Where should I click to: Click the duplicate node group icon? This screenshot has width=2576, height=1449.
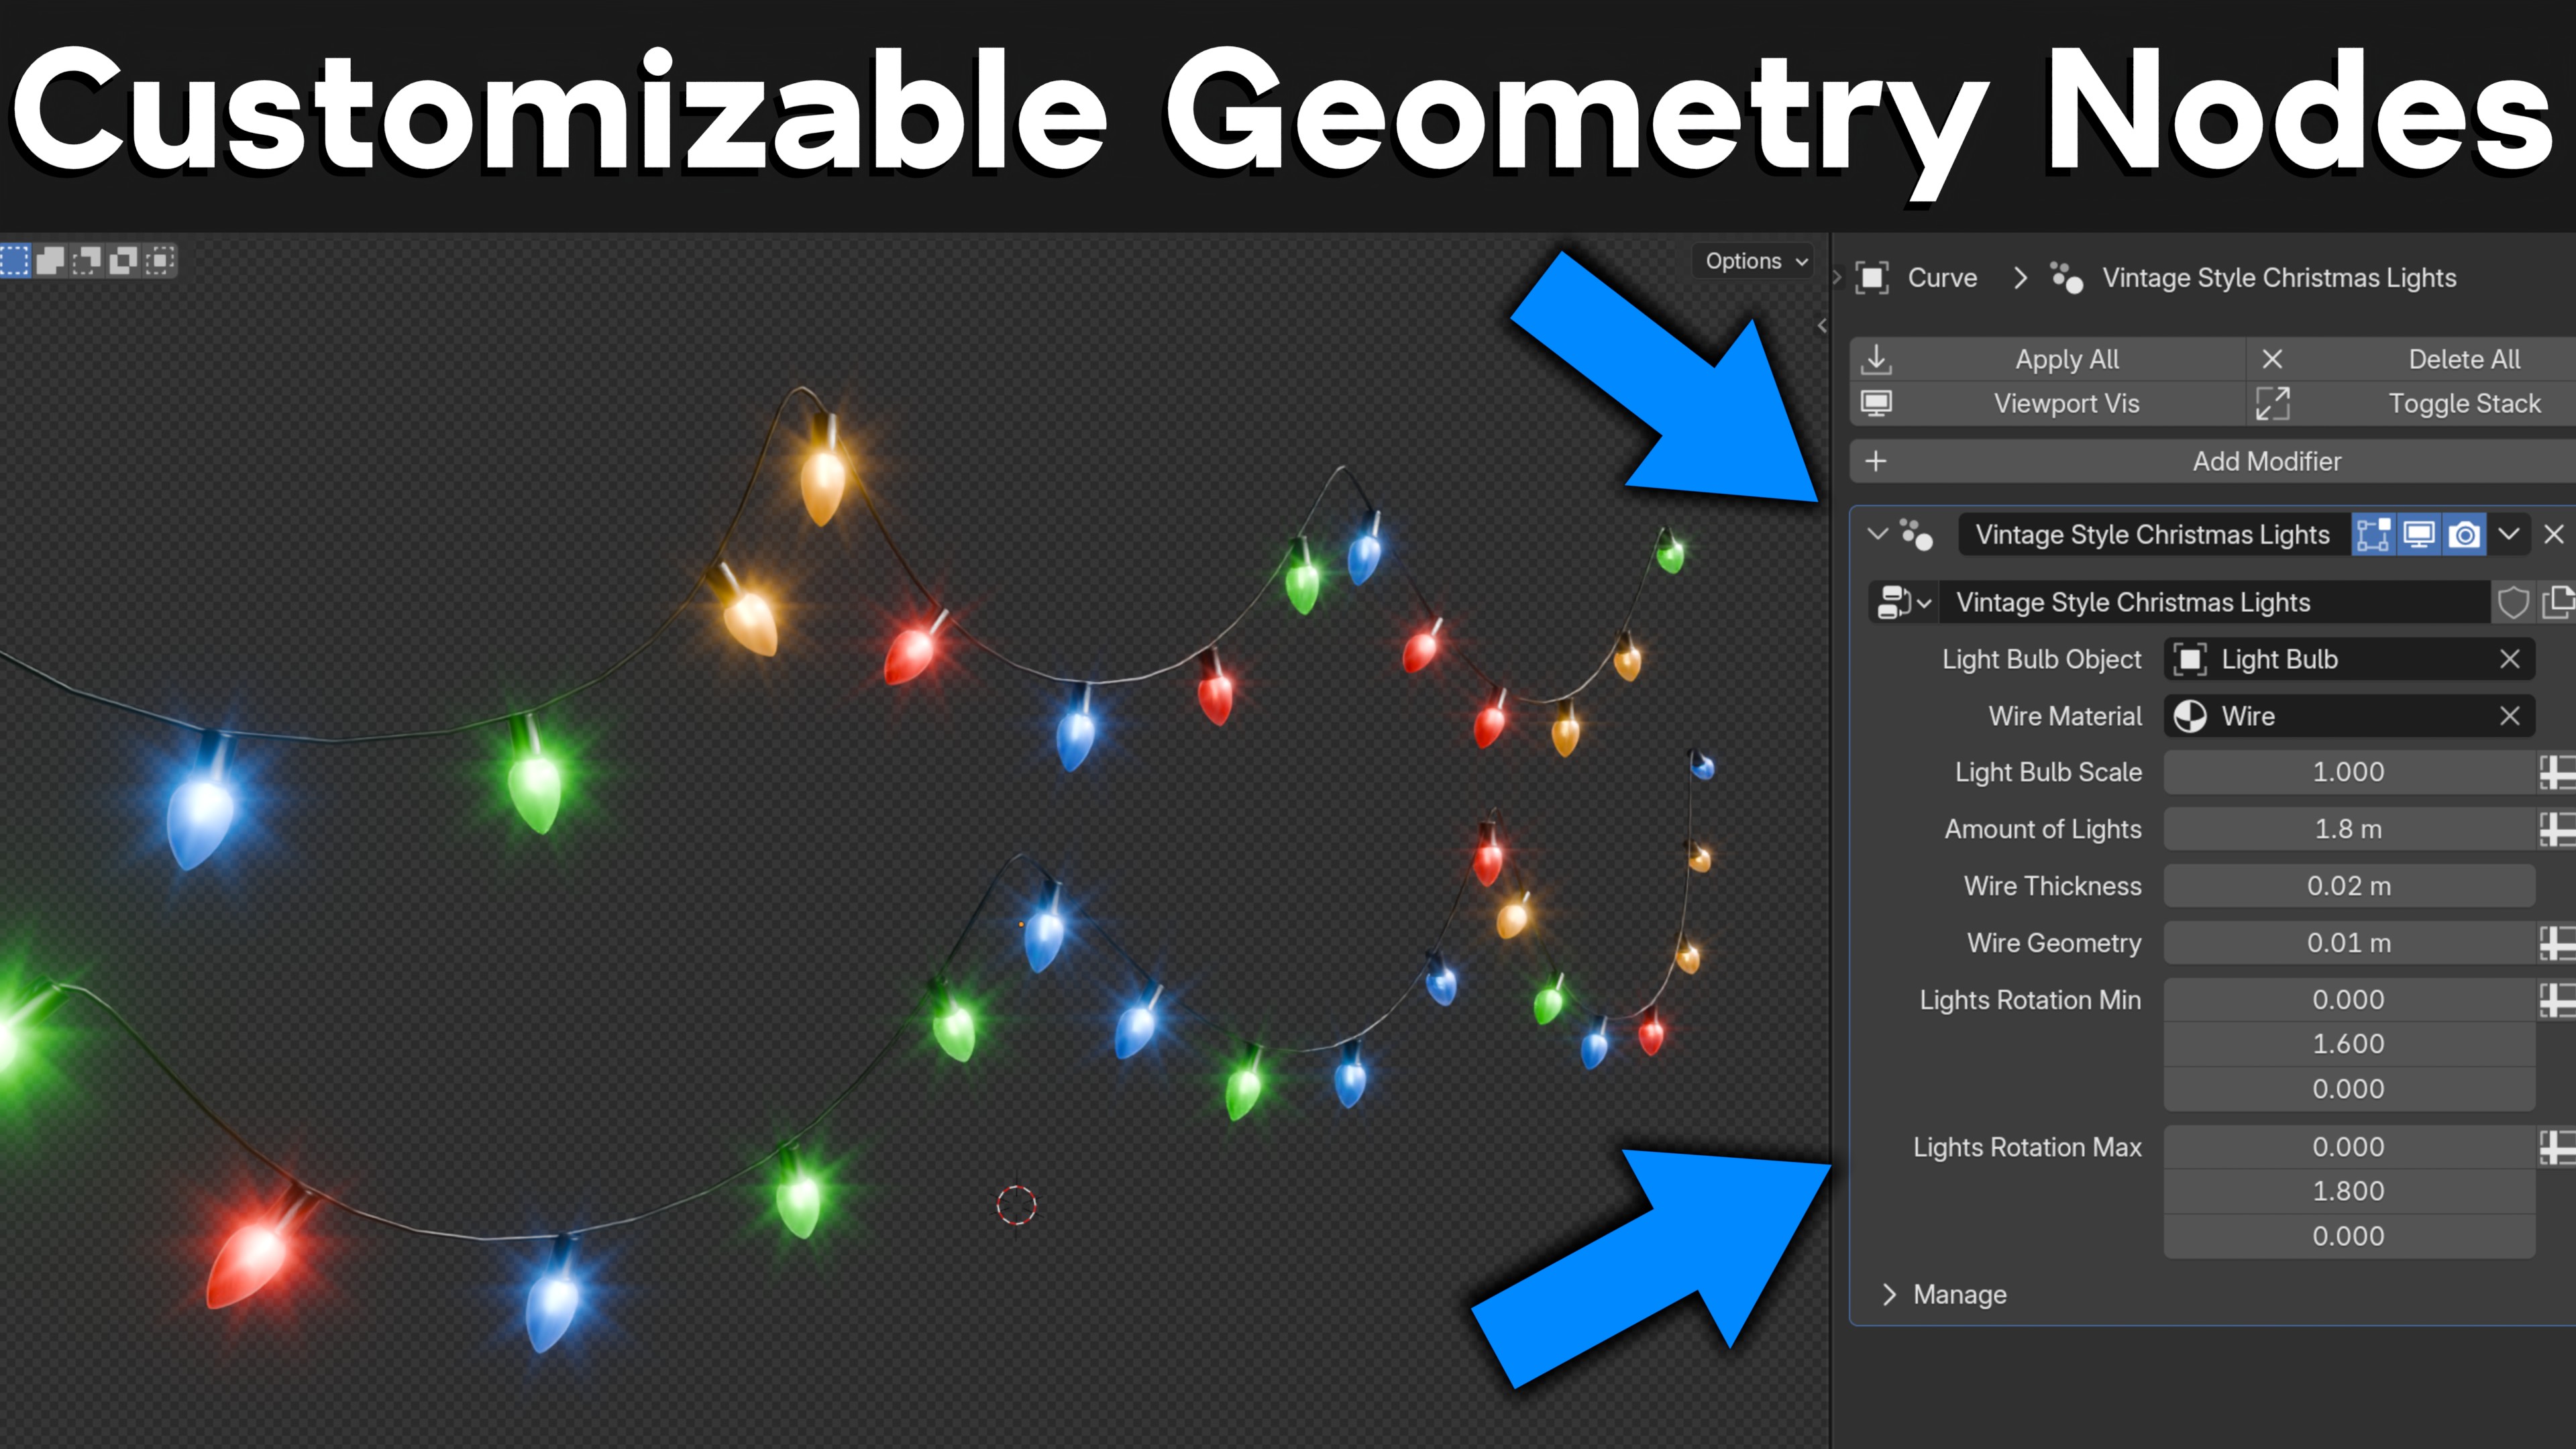pos(2558,603)
